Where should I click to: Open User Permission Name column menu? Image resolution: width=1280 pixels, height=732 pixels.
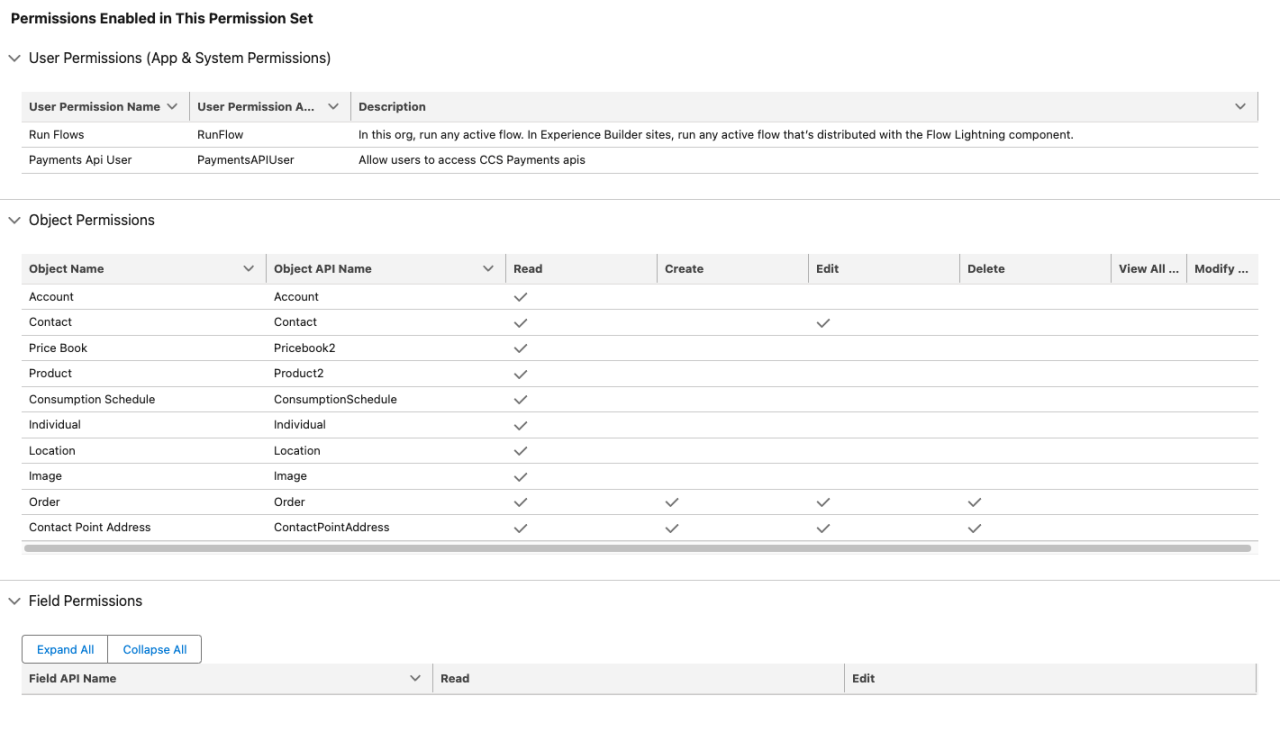point(172,107)
